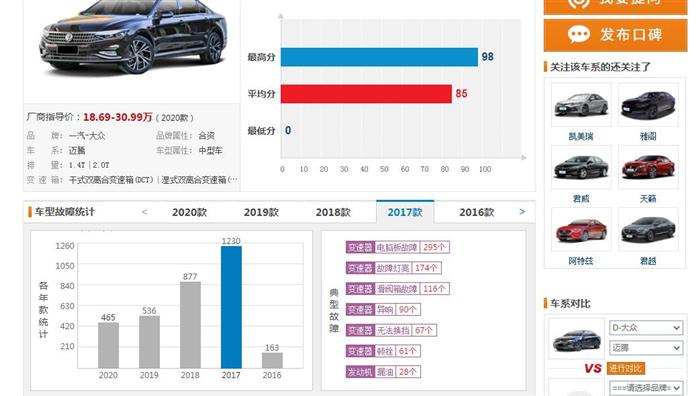Screen dimensions: 700x396
Task: Go to previous model years arrow
Action: coord(145,212)
